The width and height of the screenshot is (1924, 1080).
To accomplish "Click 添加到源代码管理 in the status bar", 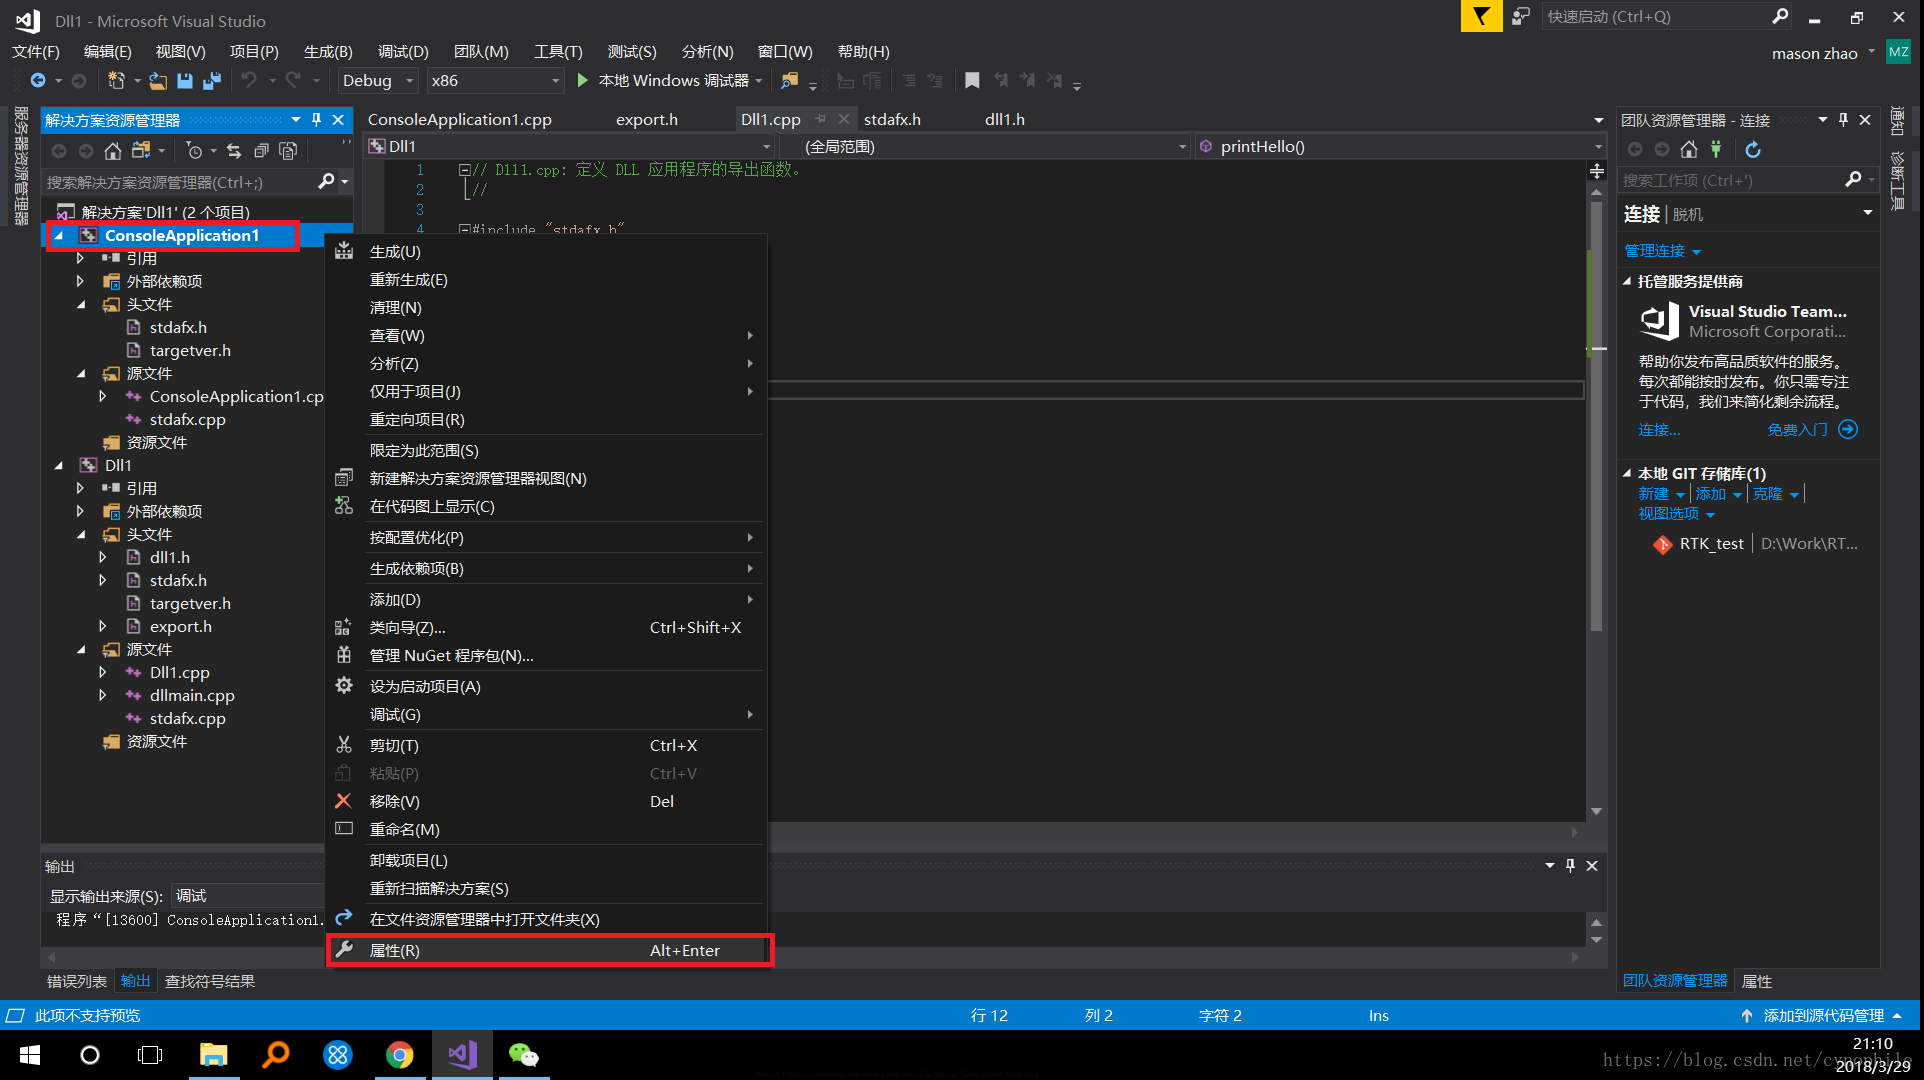I will 1823,1016.
